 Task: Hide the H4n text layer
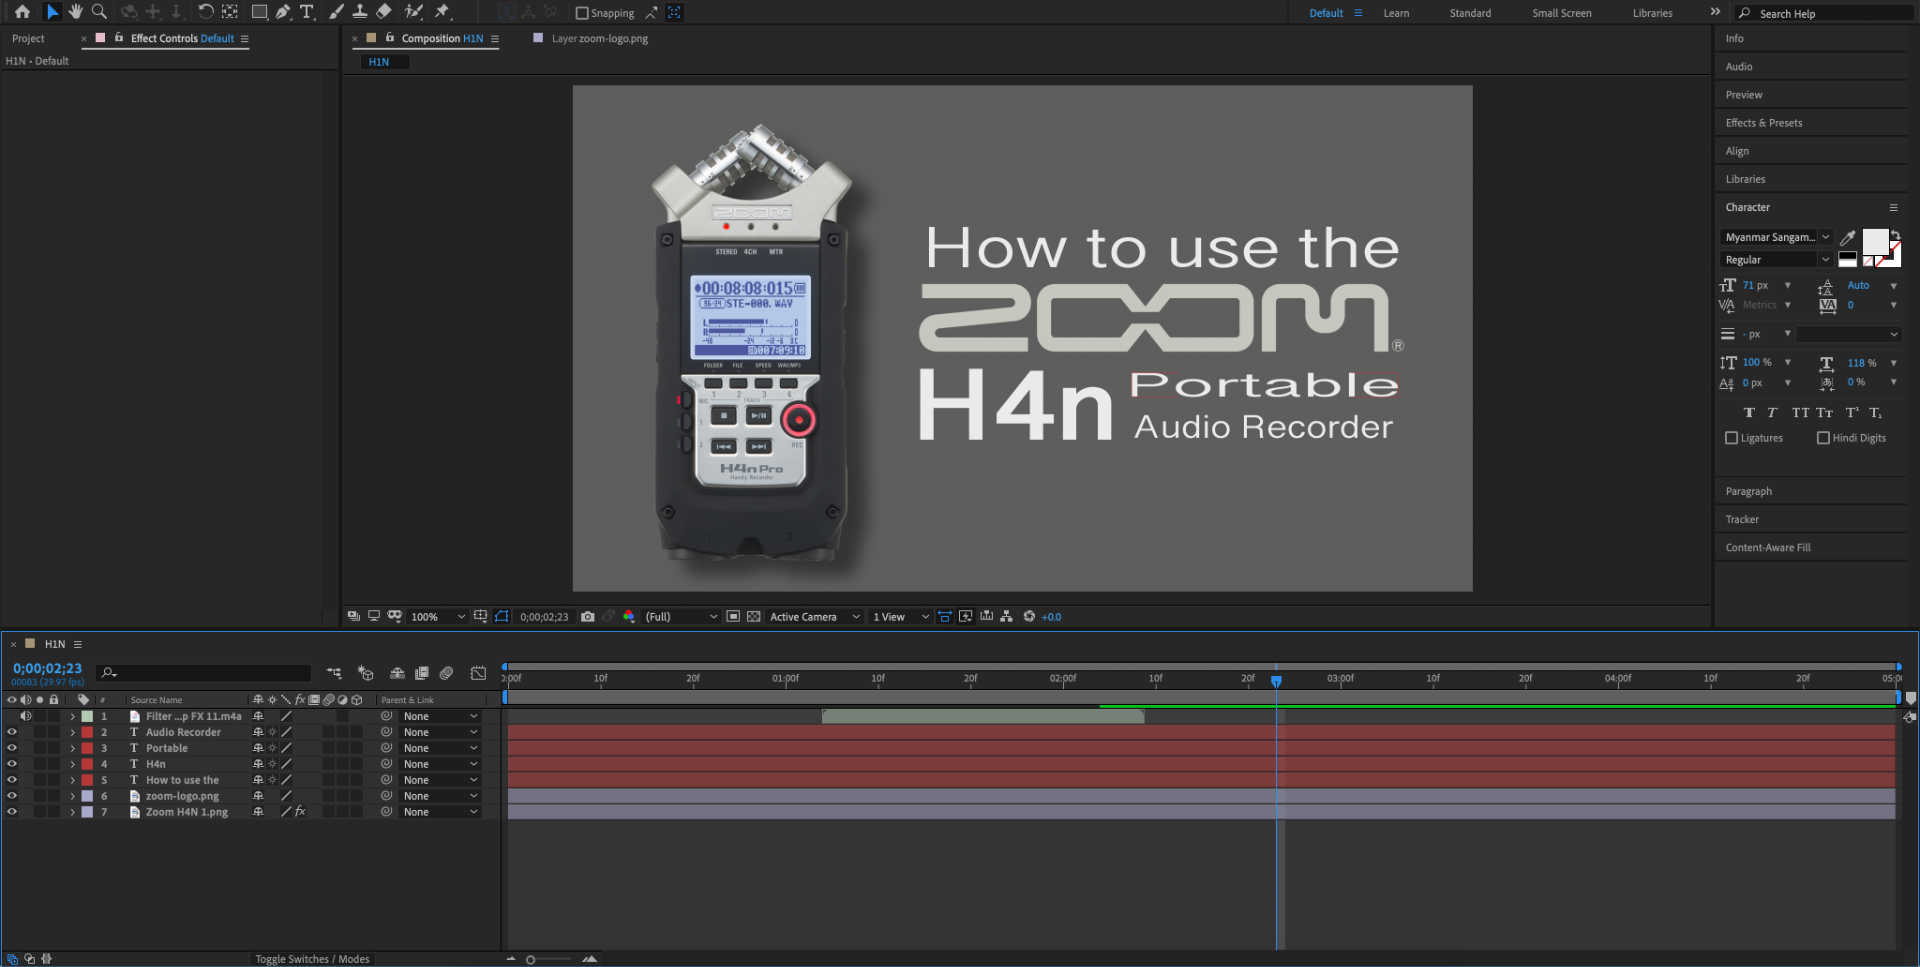[12, 764]
